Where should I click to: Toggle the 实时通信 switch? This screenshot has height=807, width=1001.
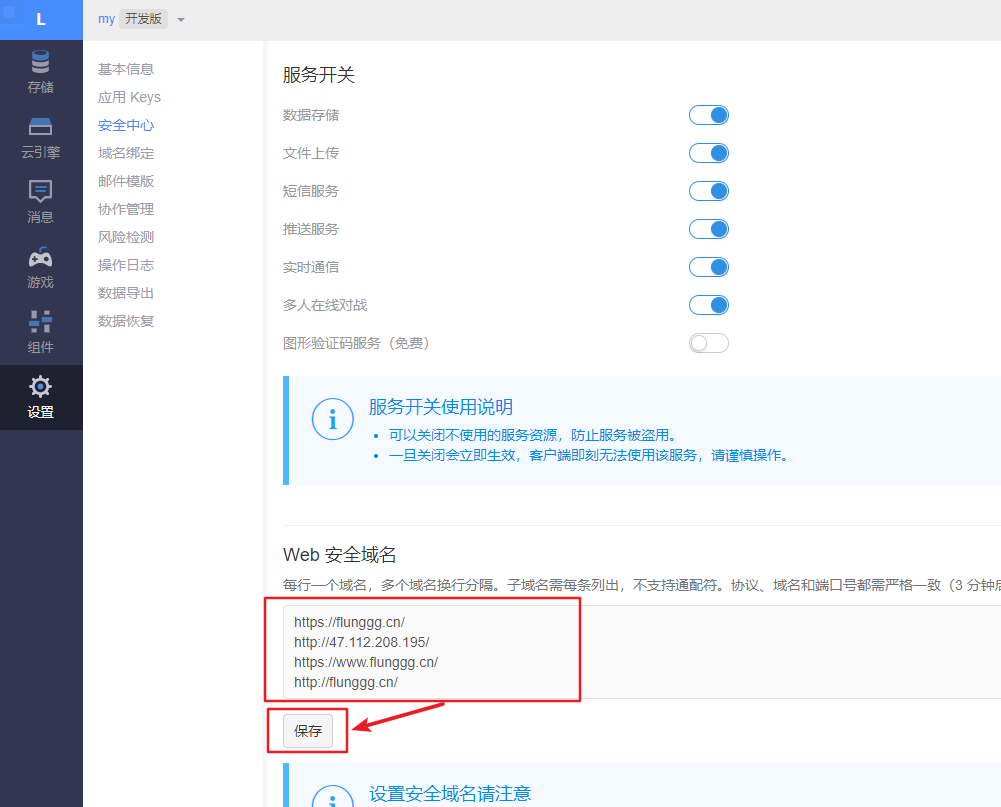coord(709,267)
